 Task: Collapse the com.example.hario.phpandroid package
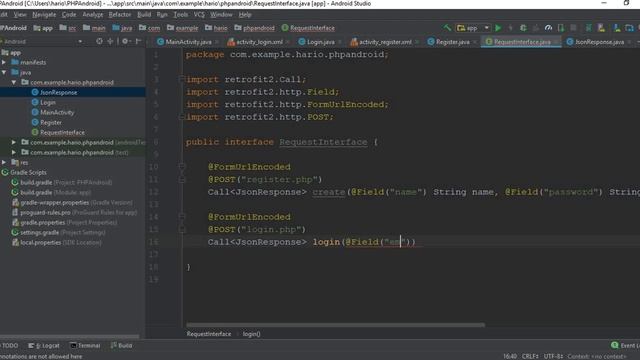(14, 82)
